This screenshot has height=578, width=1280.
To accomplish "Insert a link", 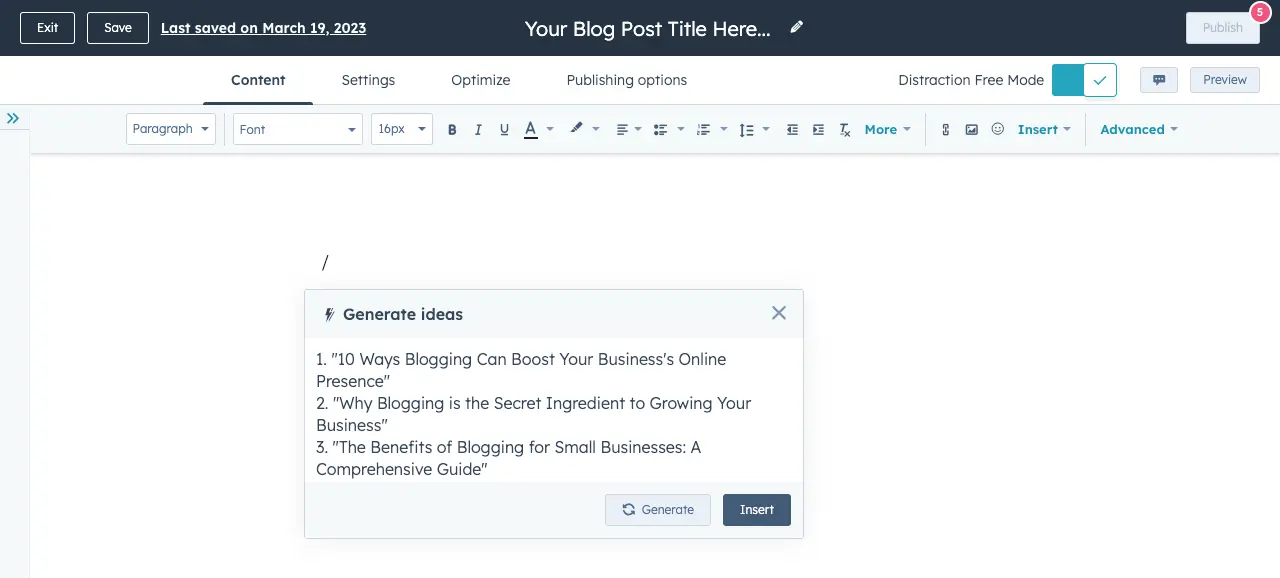I will click(x=945, y=129).
